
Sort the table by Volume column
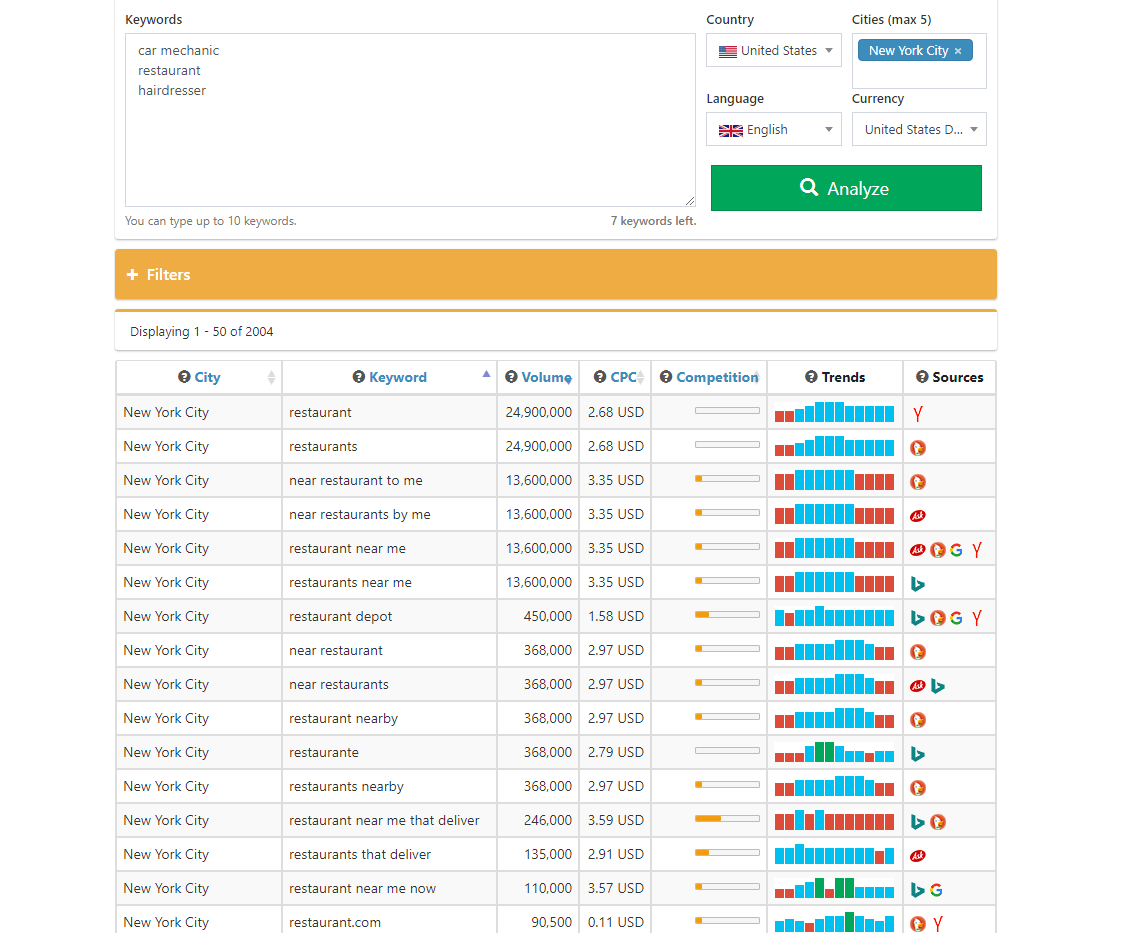pyautogui.click(x=546, y=377)
